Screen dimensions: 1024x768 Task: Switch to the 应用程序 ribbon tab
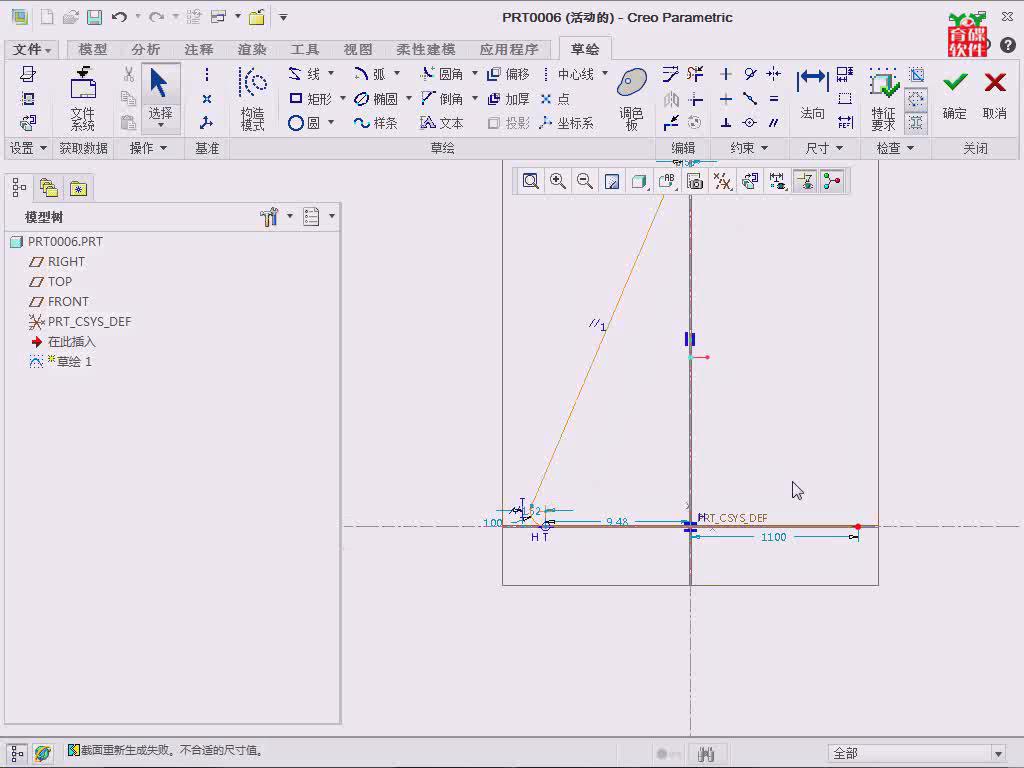click(x=509, y=50)
